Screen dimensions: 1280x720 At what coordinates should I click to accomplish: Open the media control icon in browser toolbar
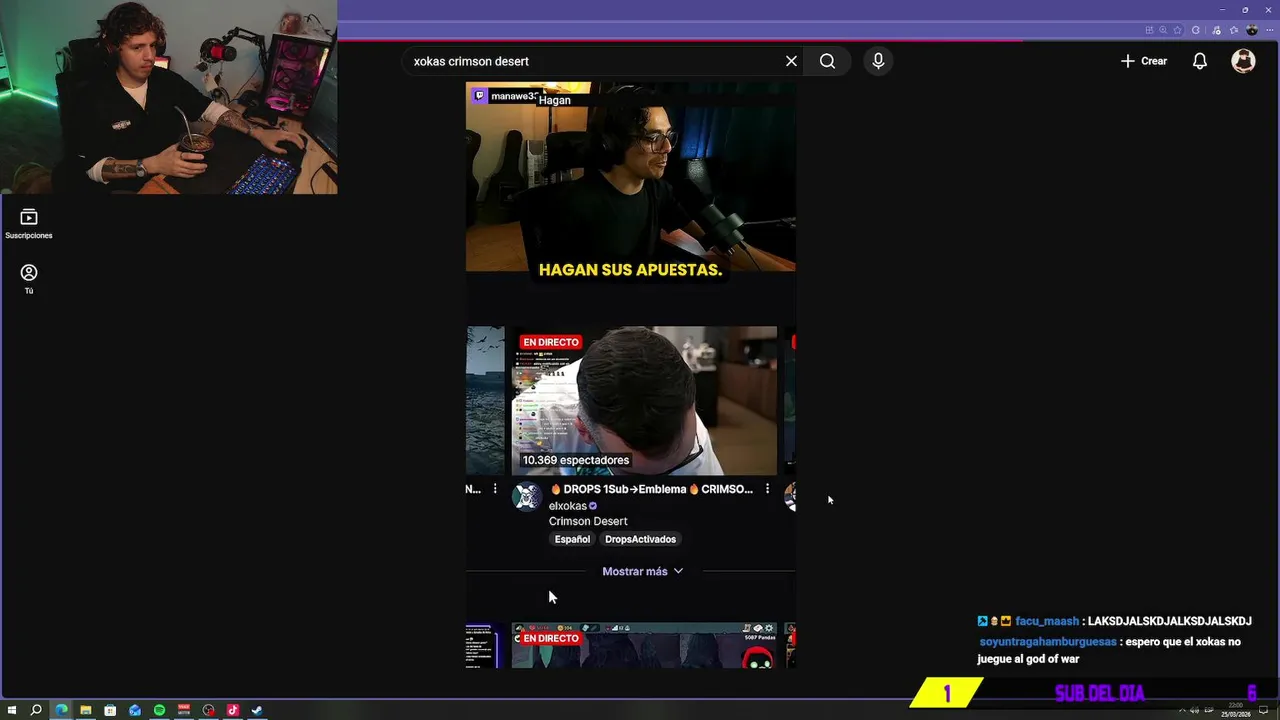tap(1216, 30)
